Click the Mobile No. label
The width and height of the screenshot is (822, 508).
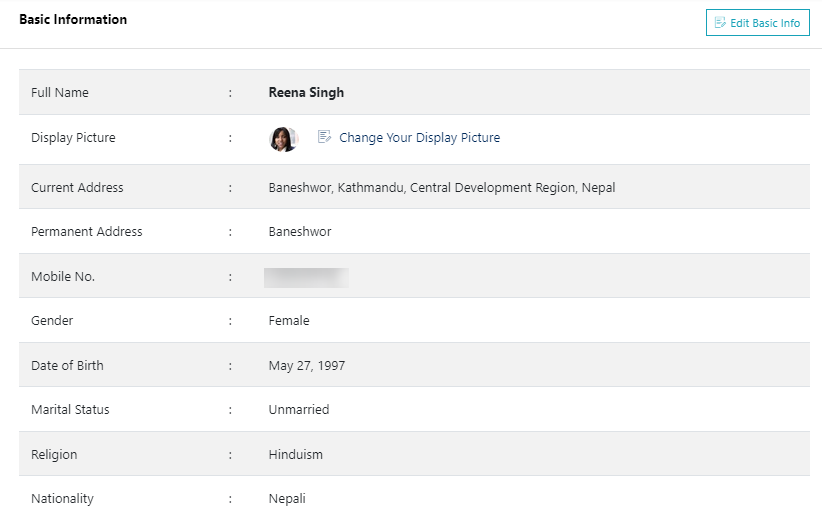point(63,277)
